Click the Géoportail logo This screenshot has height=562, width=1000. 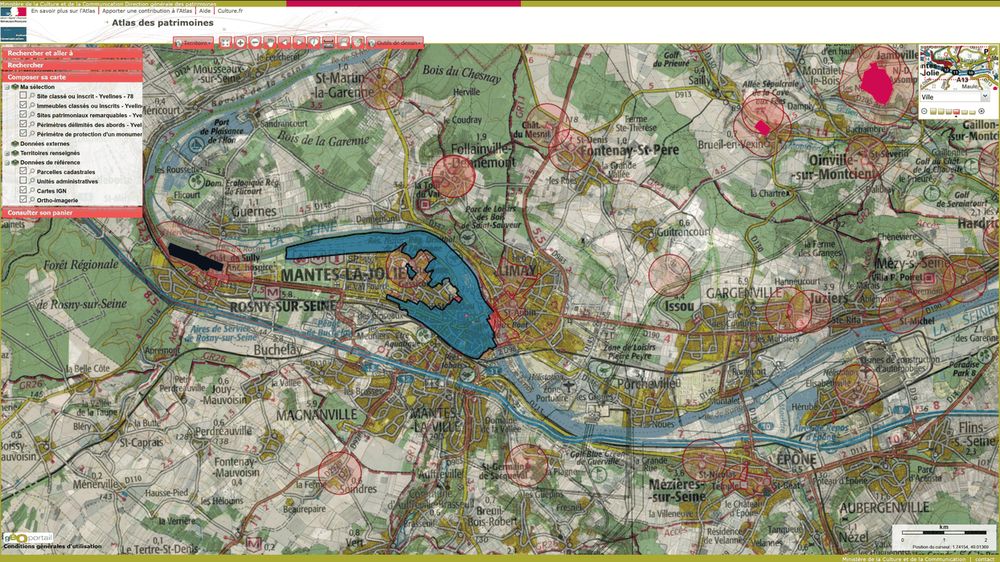(x=27, y=538)
